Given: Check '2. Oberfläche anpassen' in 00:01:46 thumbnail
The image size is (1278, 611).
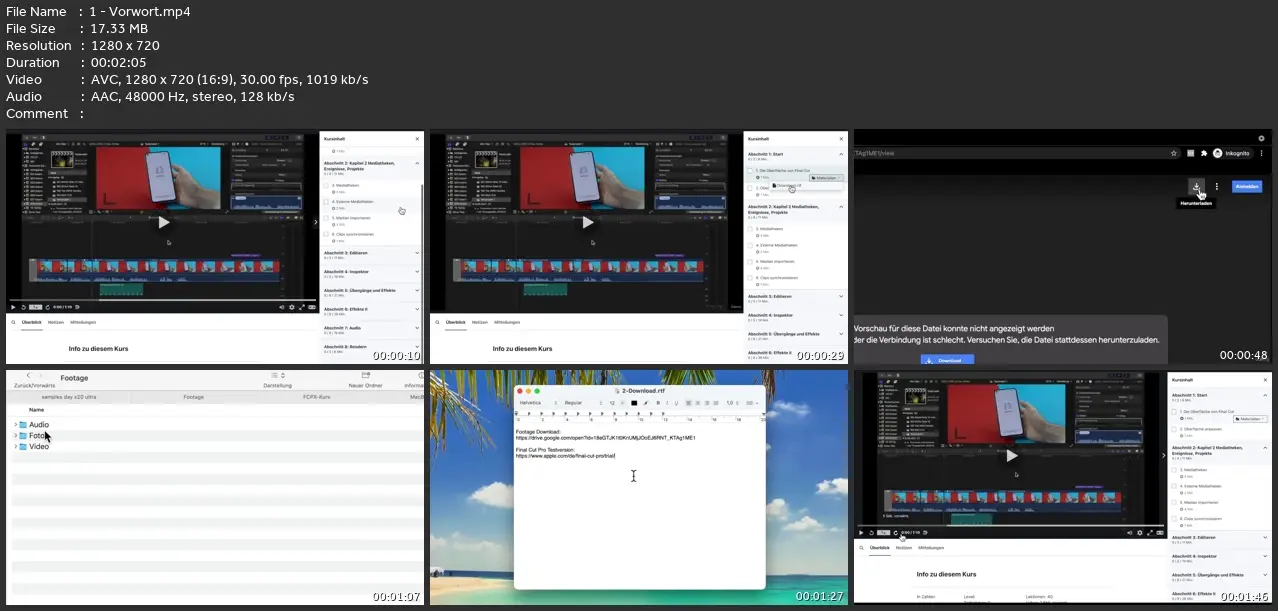Looking at the screenshot, I should [1174, 429].
